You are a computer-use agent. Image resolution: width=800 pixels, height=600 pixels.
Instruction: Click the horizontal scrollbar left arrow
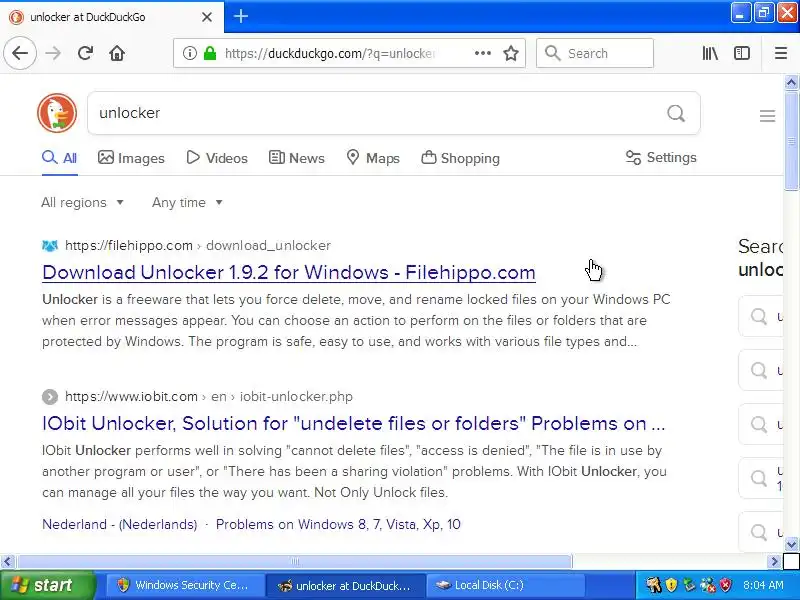[7, 562]
